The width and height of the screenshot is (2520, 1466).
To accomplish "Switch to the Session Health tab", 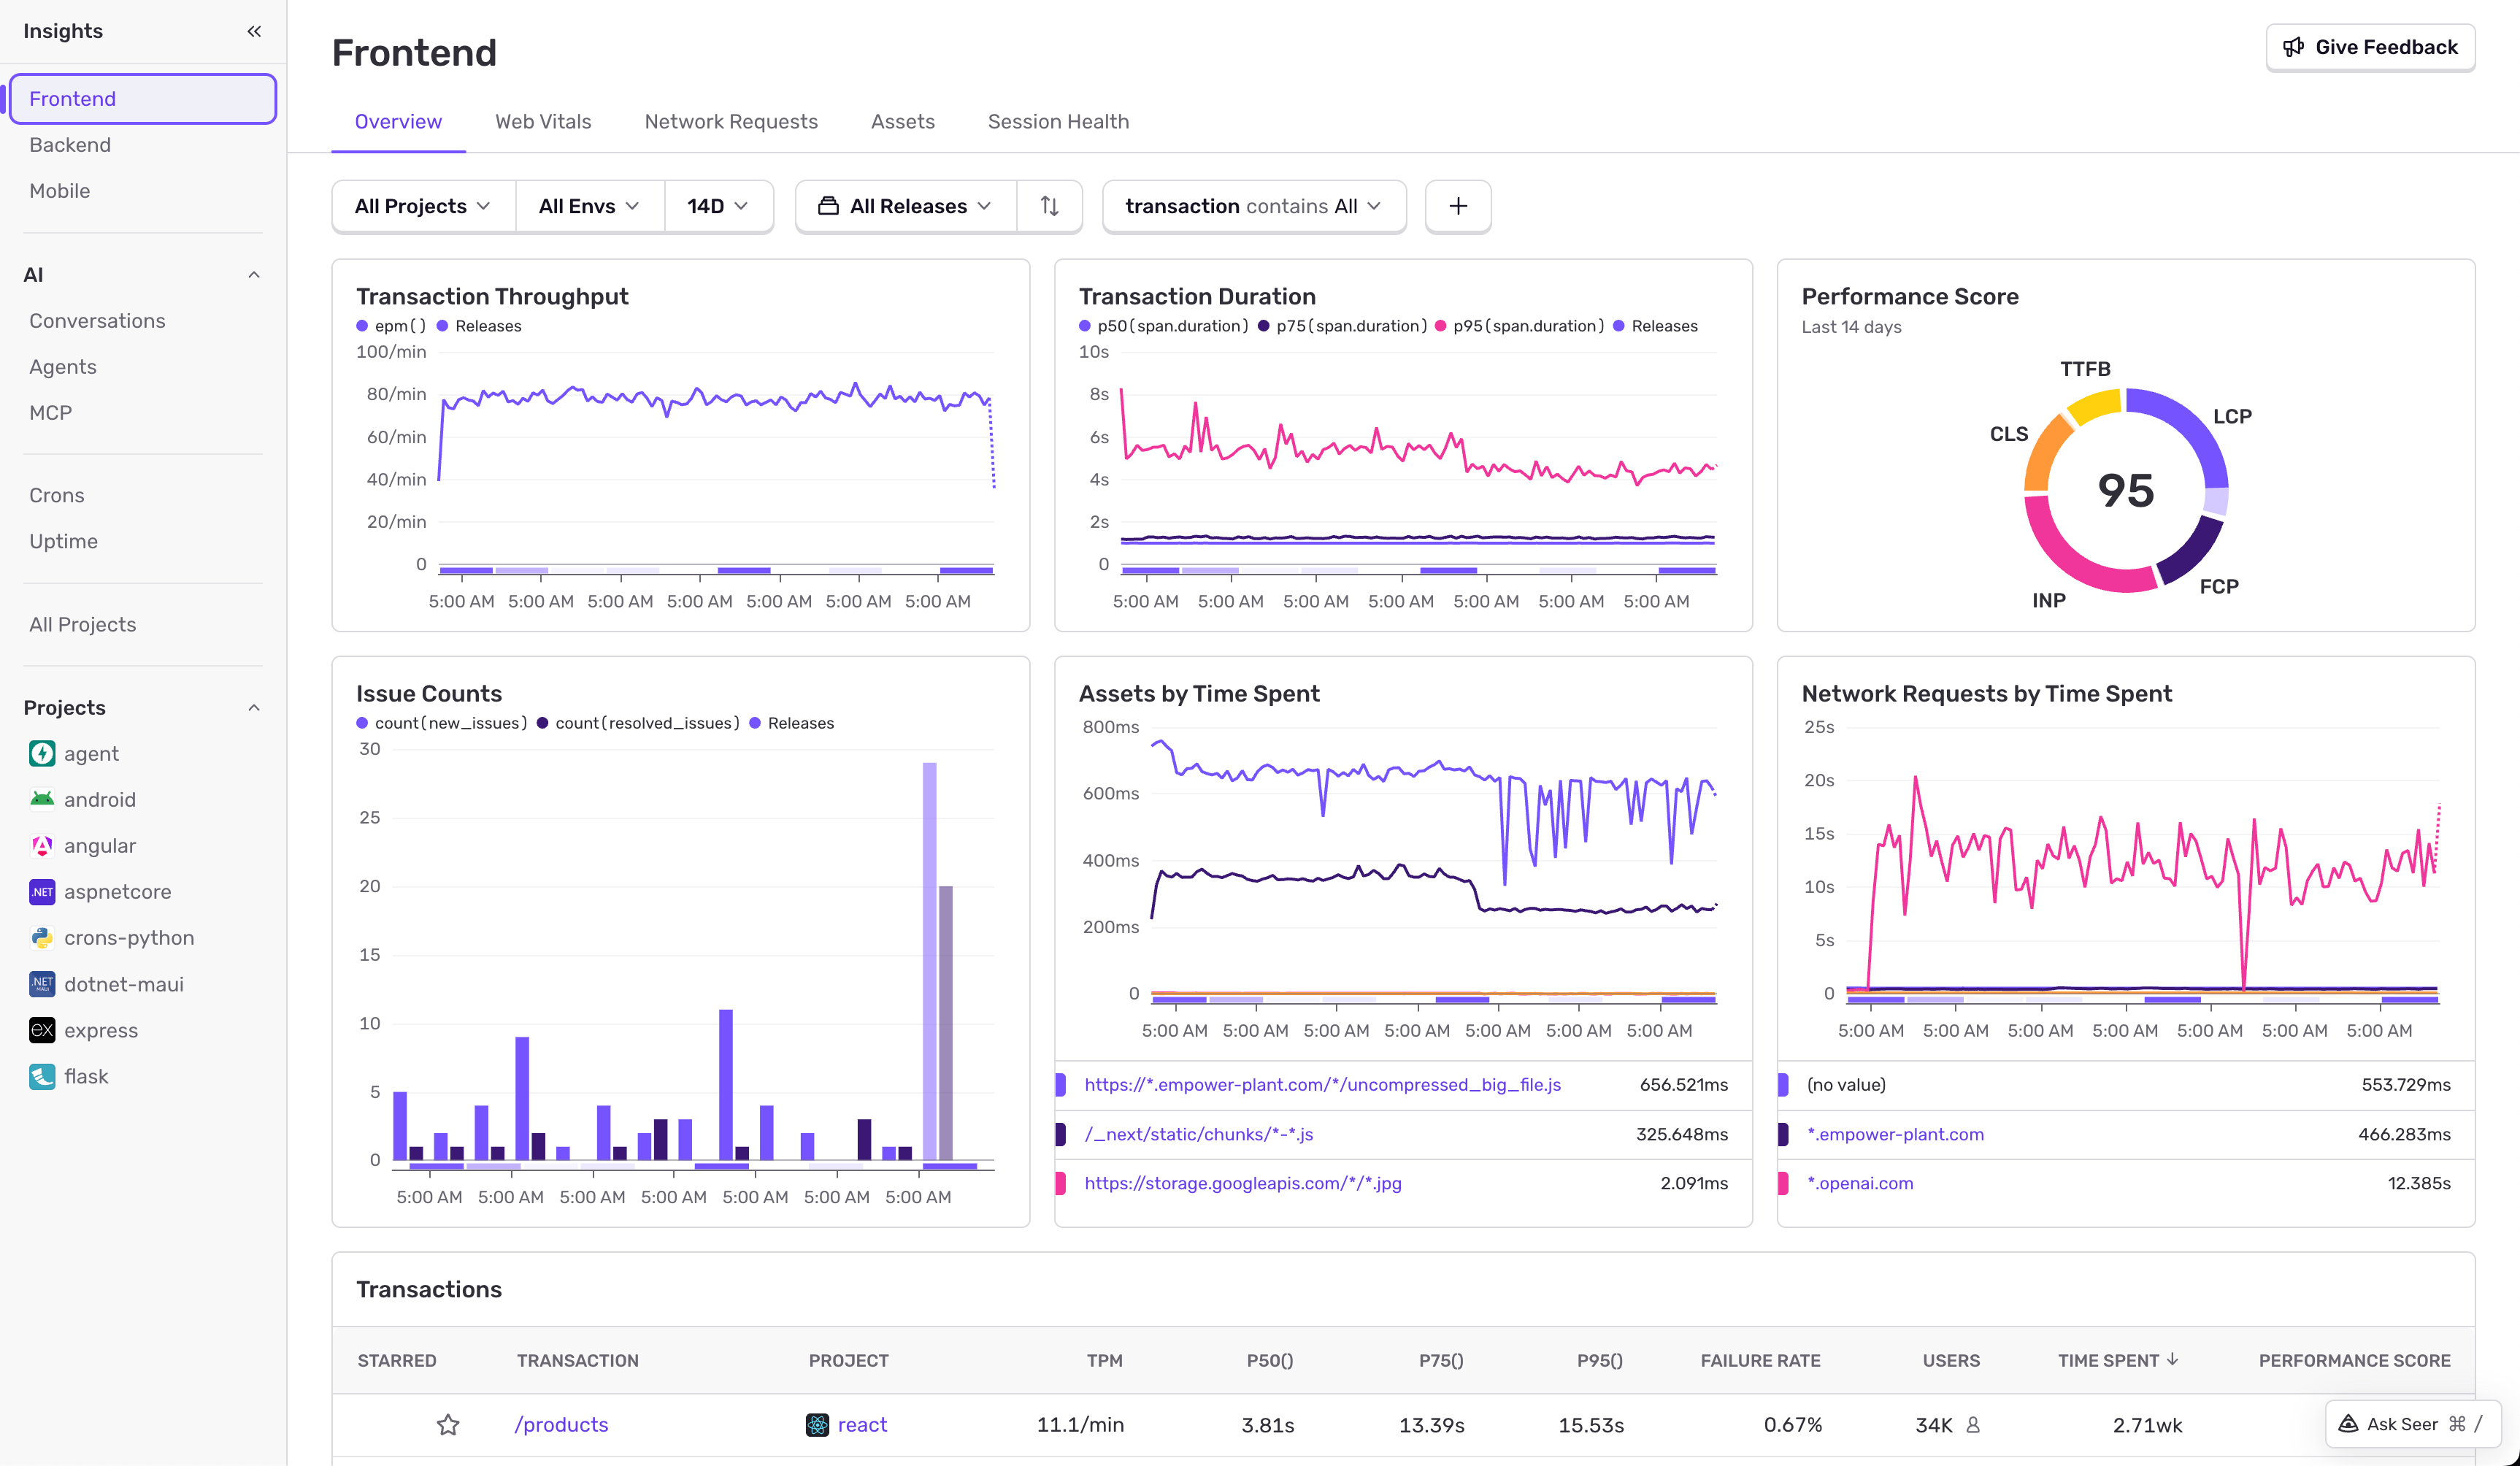I will (x=1058, y=122).
